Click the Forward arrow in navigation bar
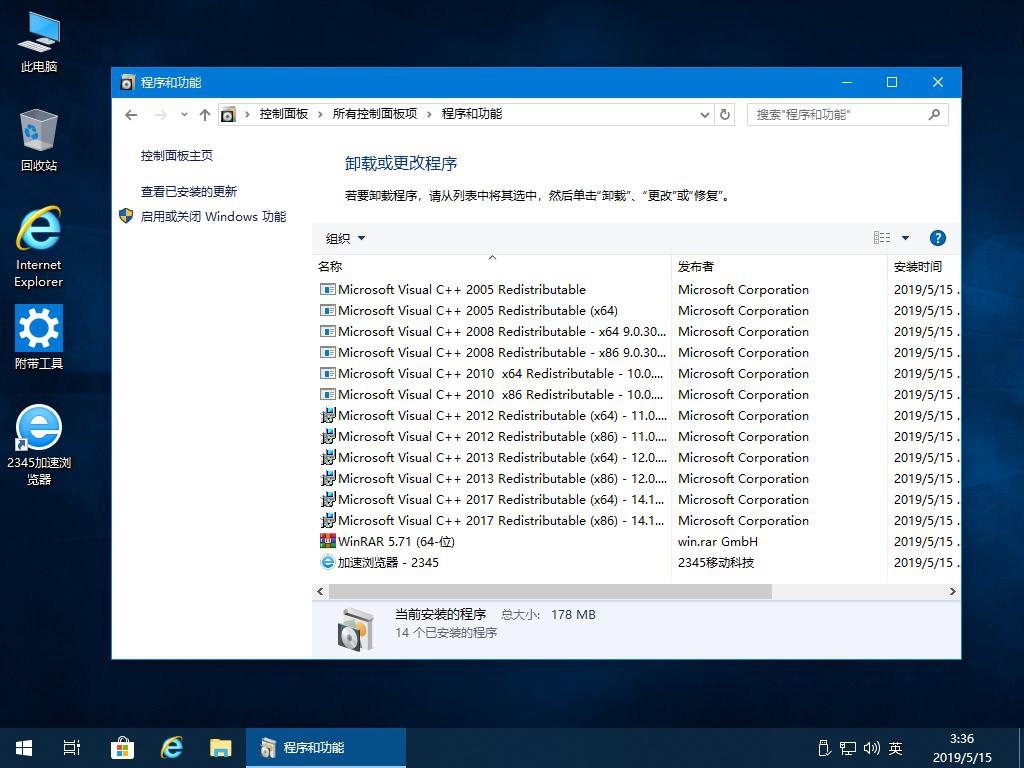The height and width of the screenshot is (768, 1024). click(x=161, y=115)
